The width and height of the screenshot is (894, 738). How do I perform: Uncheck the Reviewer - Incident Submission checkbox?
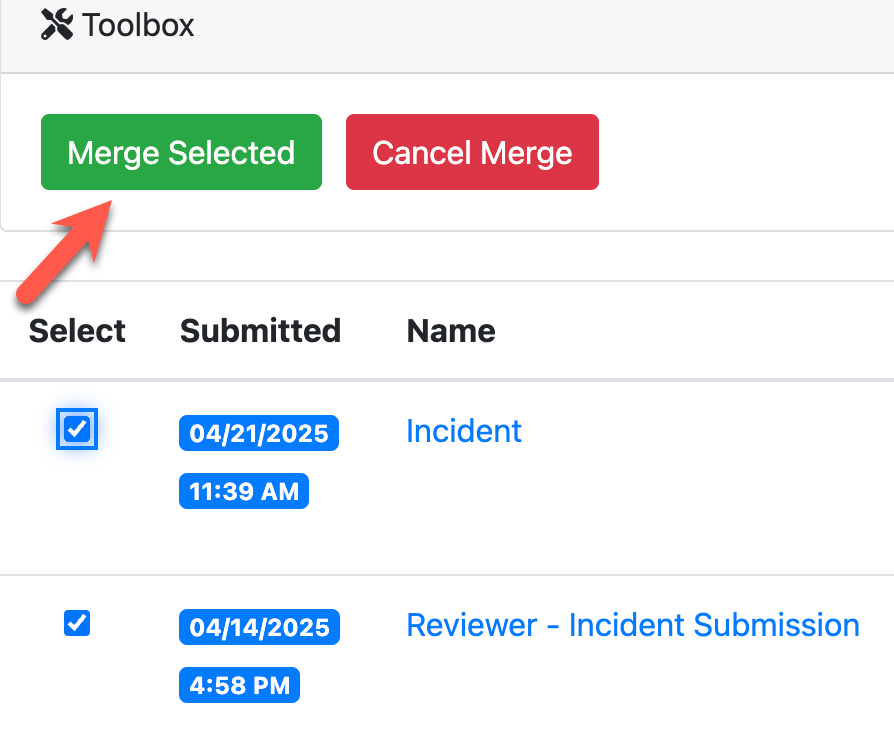(x=77, y=624)
